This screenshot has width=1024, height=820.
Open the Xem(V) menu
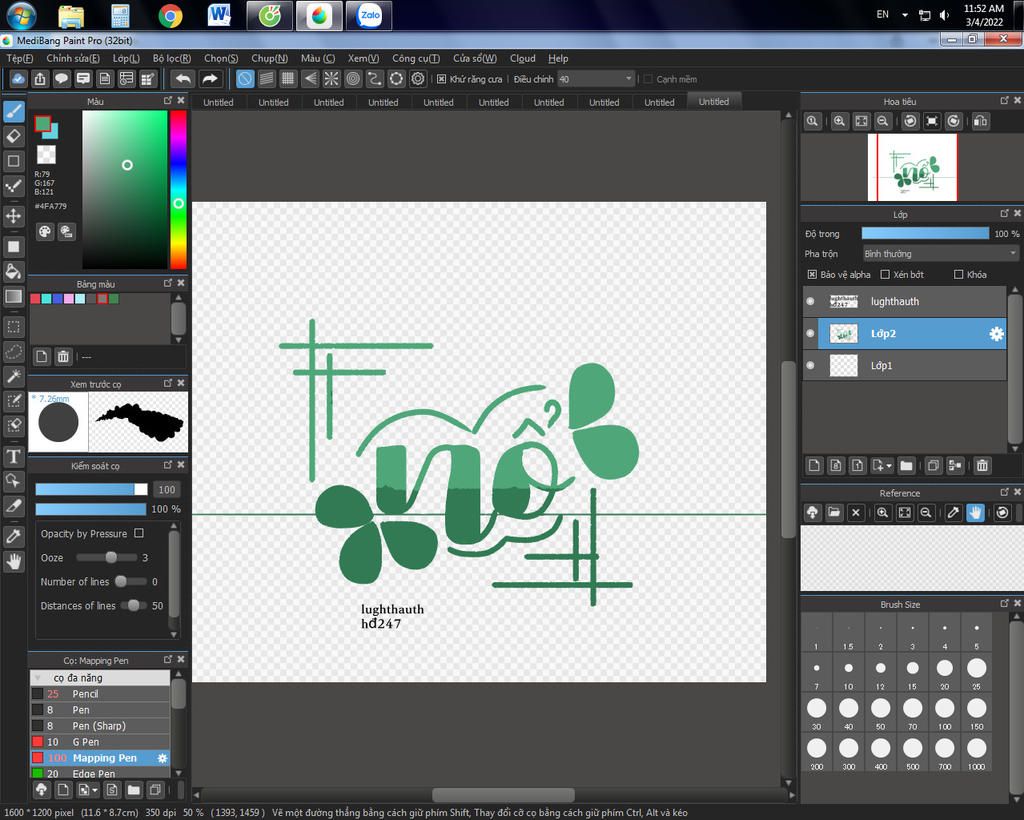tap(363, 58)
